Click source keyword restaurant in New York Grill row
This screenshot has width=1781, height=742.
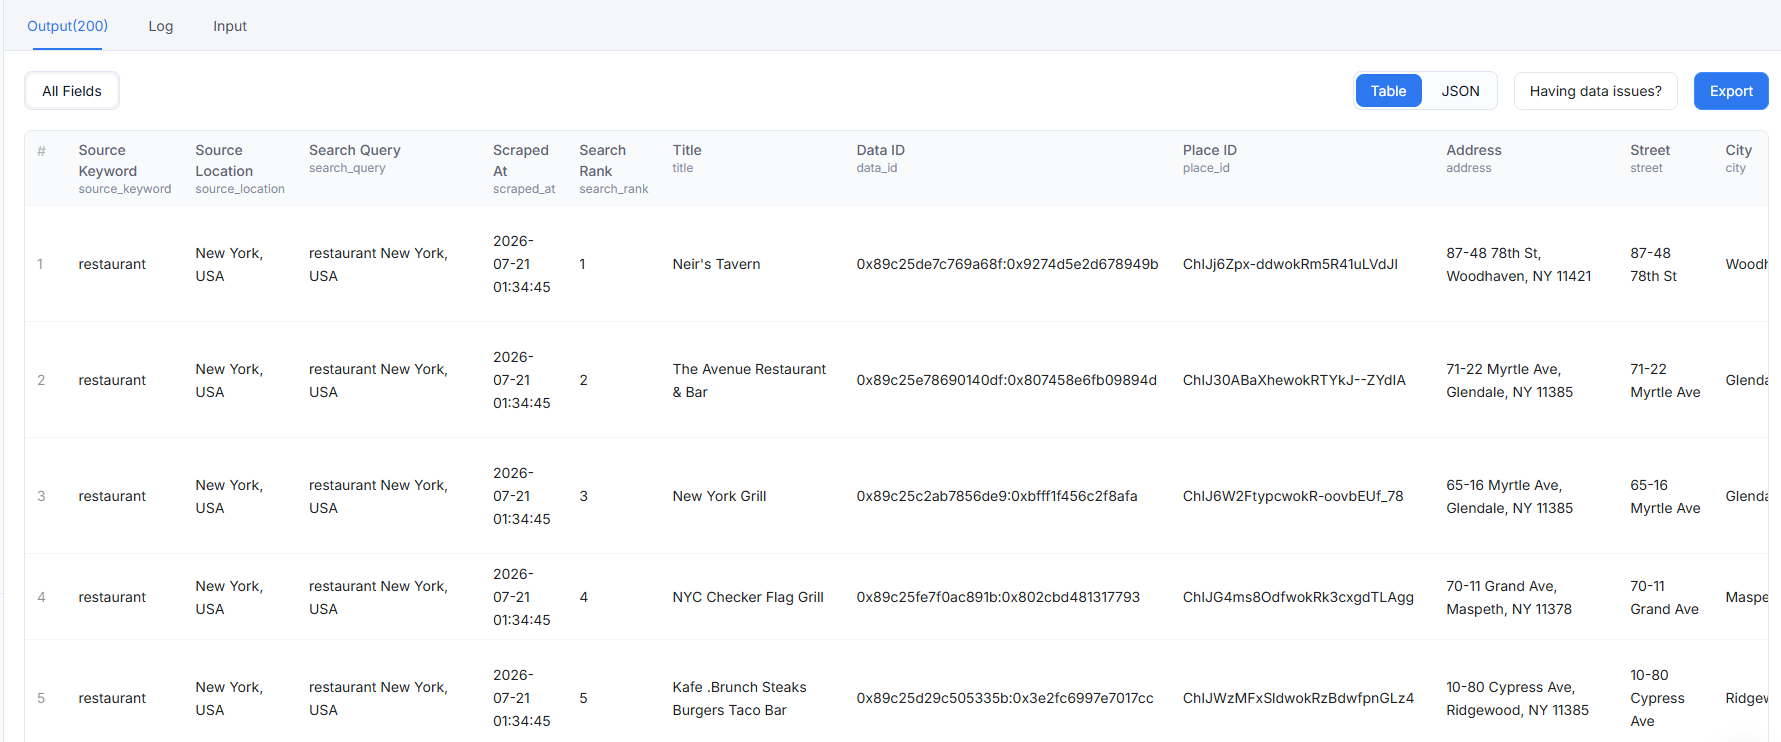click(x=112, y=496)
